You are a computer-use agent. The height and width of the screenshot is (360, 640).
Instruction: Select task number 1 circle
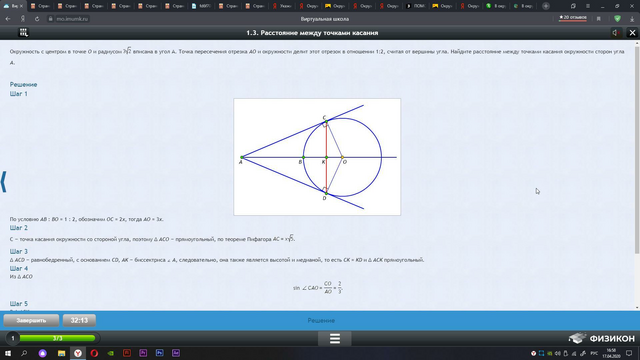point(13,338)
